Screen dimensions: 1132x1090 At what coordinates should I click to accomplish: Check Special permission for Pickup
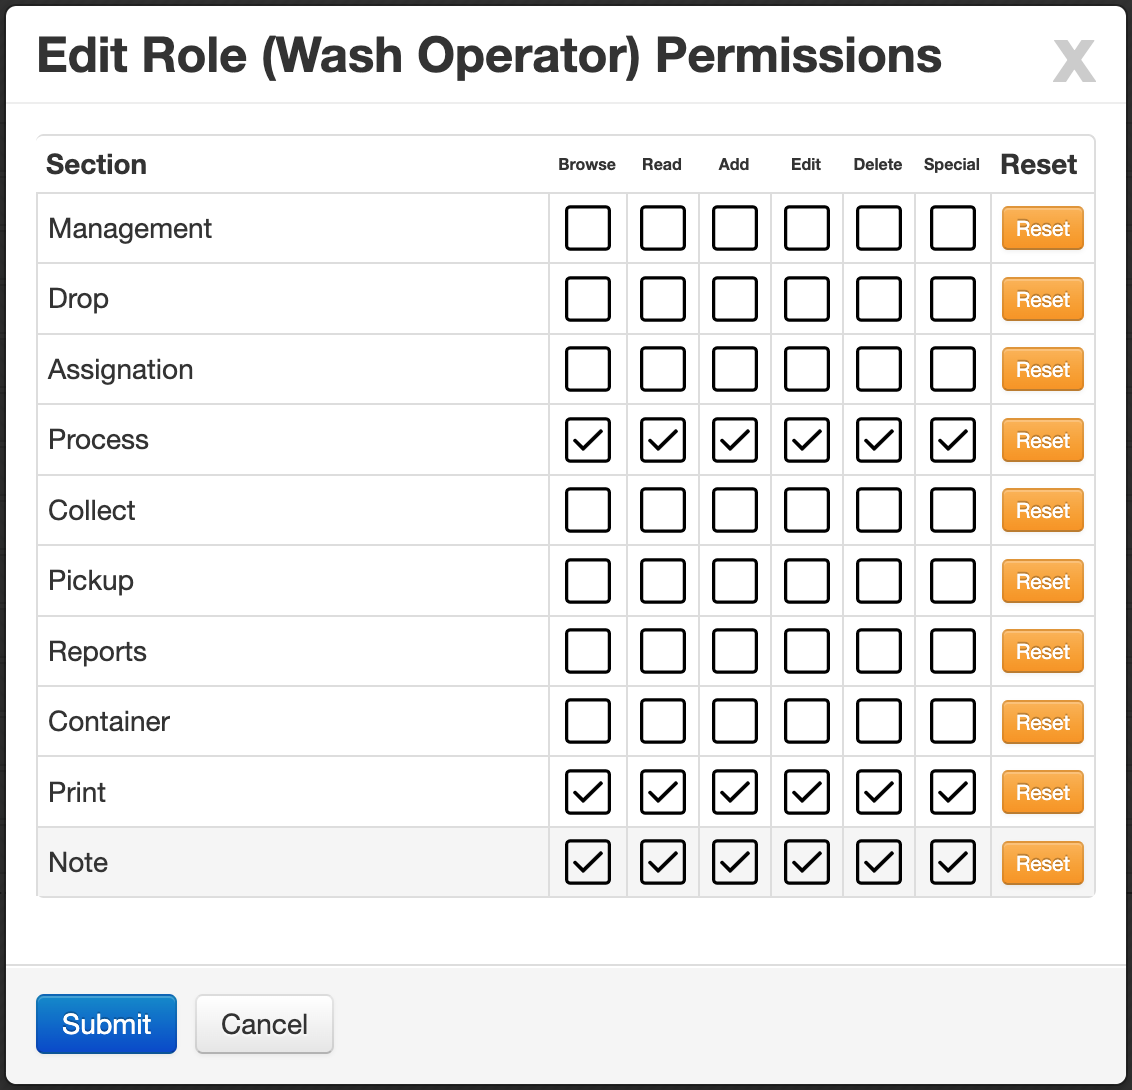pyautogui.click(x=953, y=580)
